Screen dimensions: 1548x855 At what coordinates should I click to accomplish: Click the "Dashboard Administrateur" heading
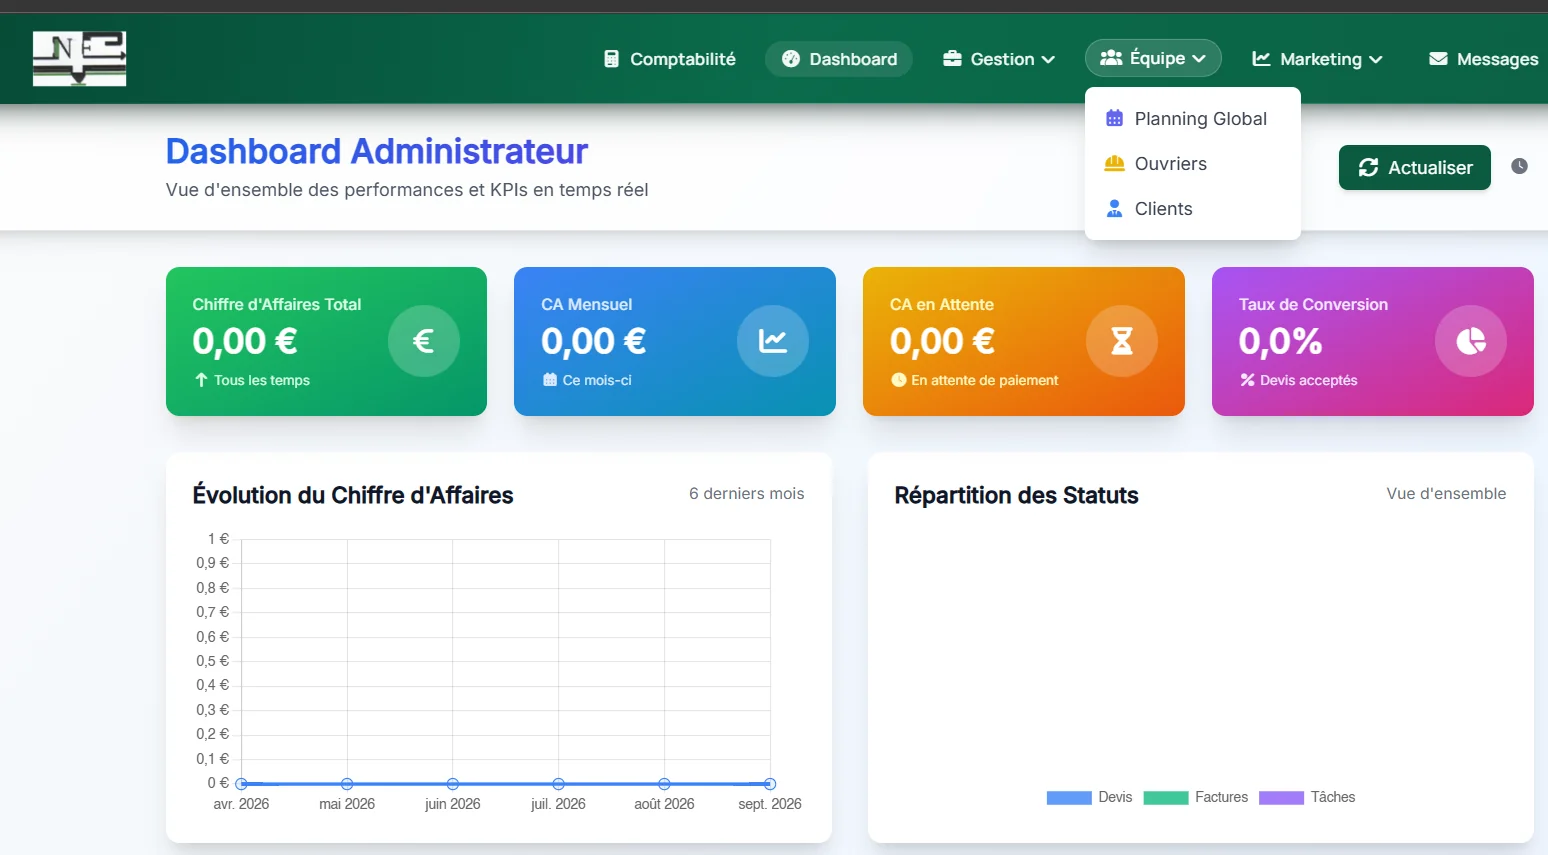coord(377,151)
